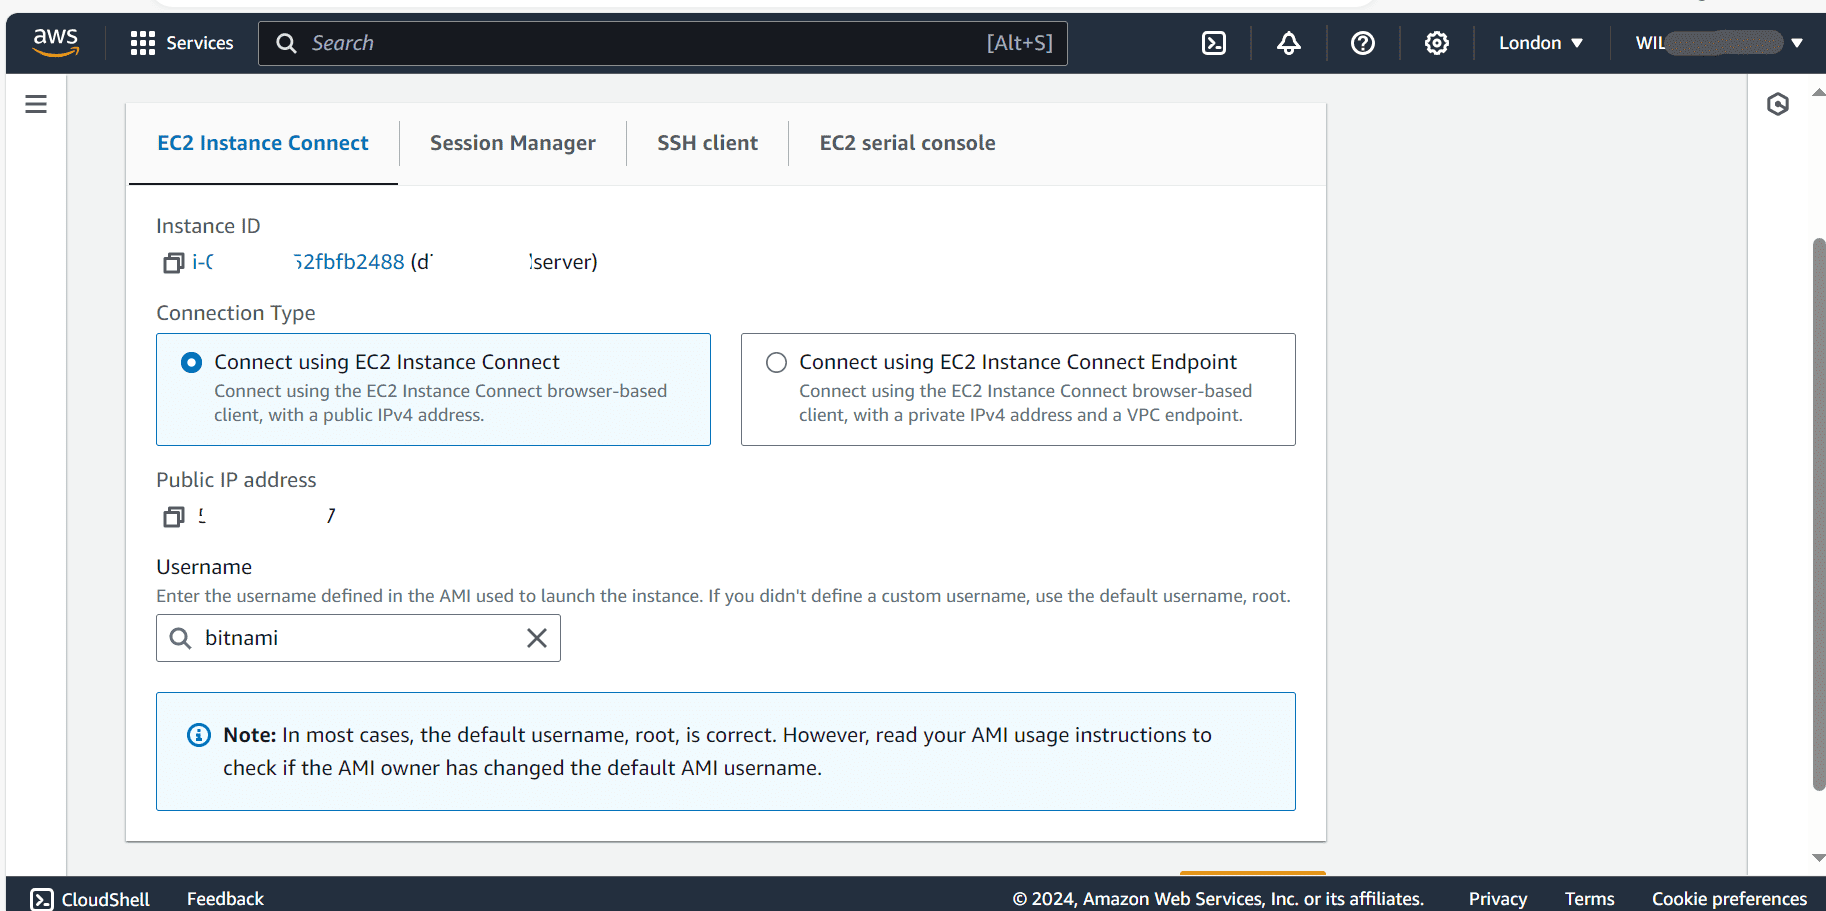The image size is (1826, 911).
Task: Clear the username field with the X
Action: click(x=537, y=638)
